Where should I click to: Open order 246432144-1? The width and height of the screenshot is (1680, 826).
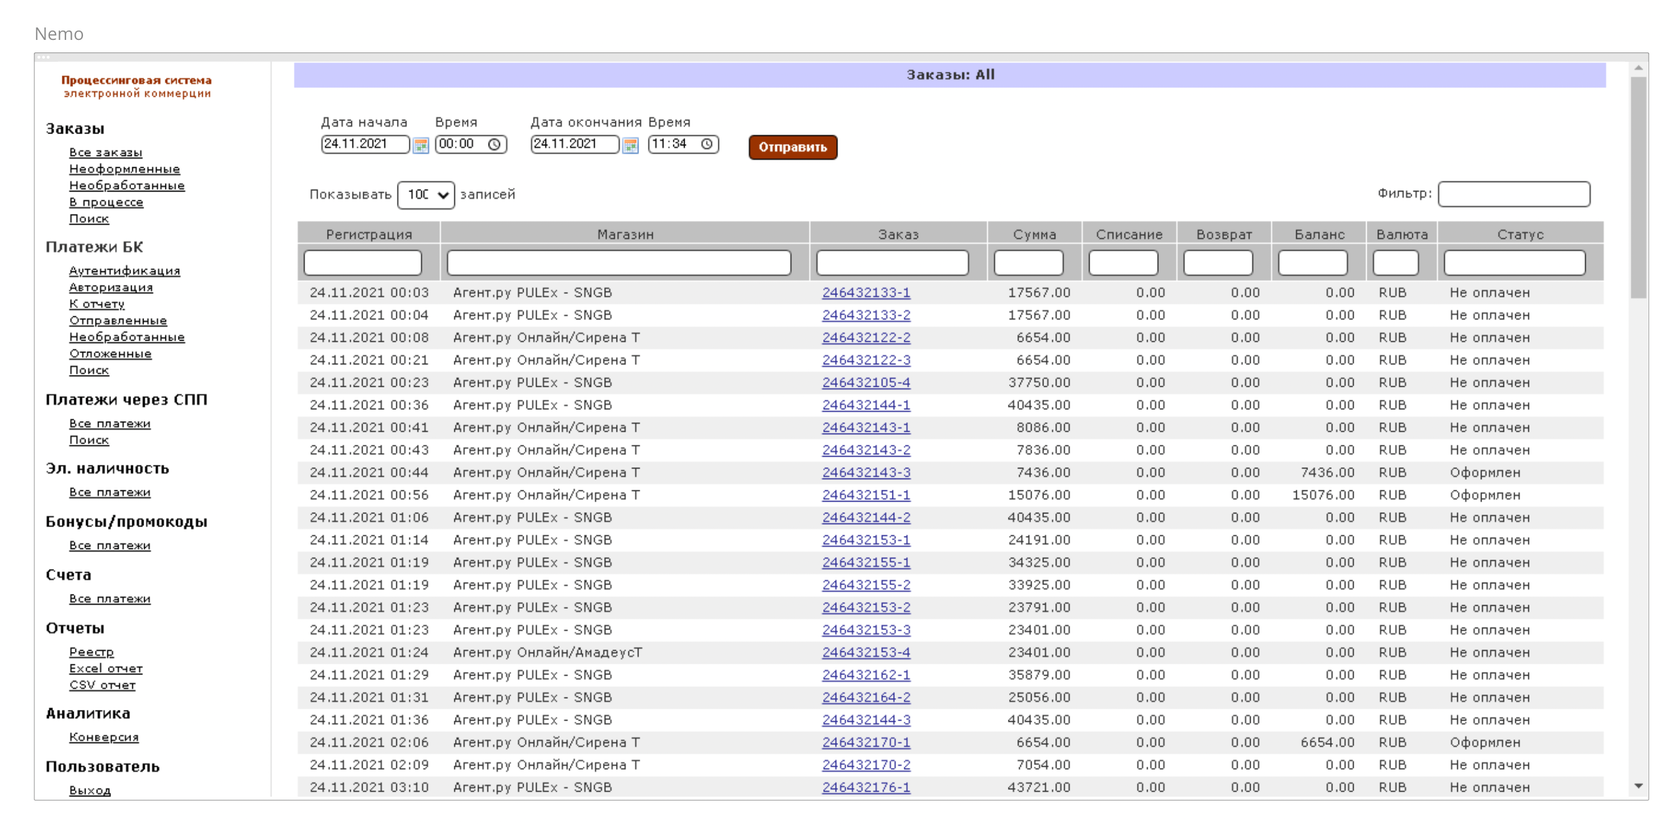(x=866, y=405)
